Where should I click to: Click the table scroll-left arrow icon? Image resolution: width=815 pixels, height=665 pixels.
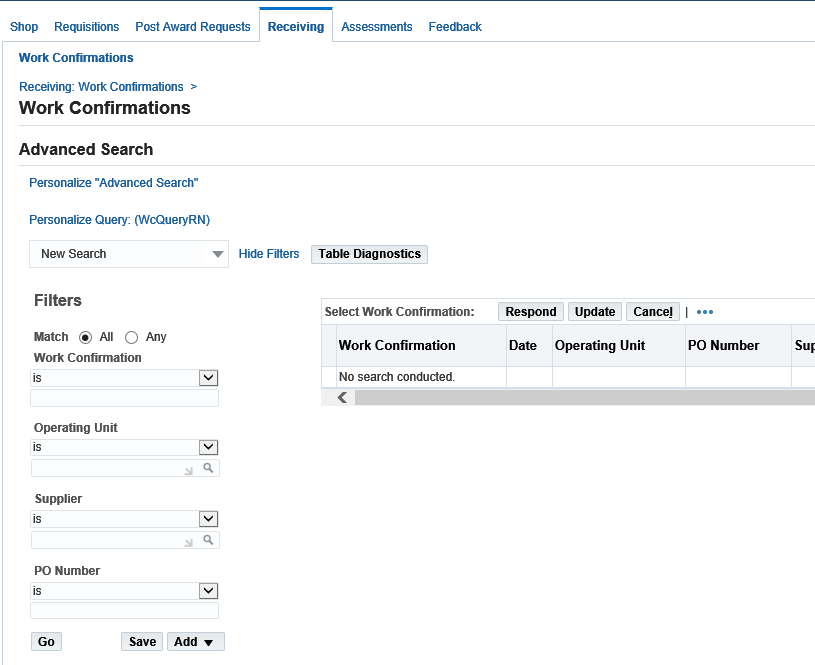(342, 398)
